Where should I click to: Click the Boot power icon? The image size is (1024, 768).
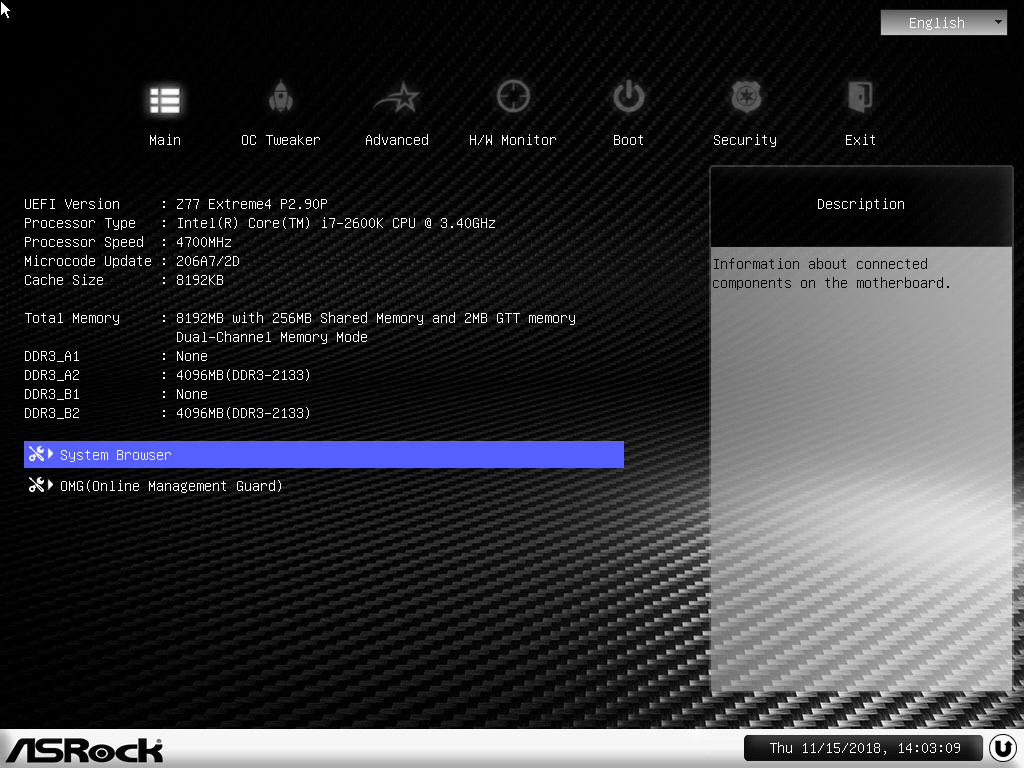tap(629, 97)
